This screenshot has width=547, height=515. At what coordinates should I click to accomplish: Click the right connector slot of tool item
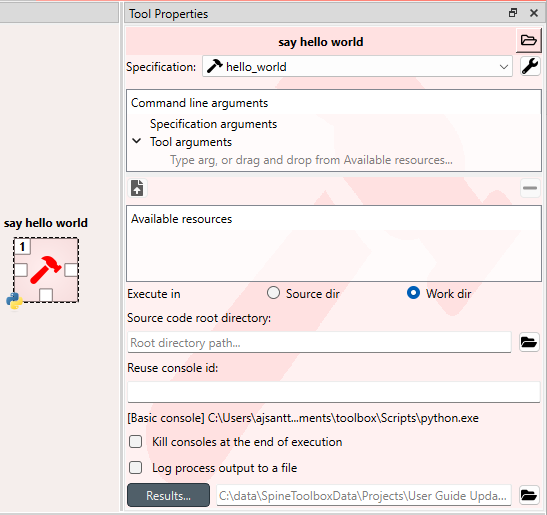tap(71, 270)
